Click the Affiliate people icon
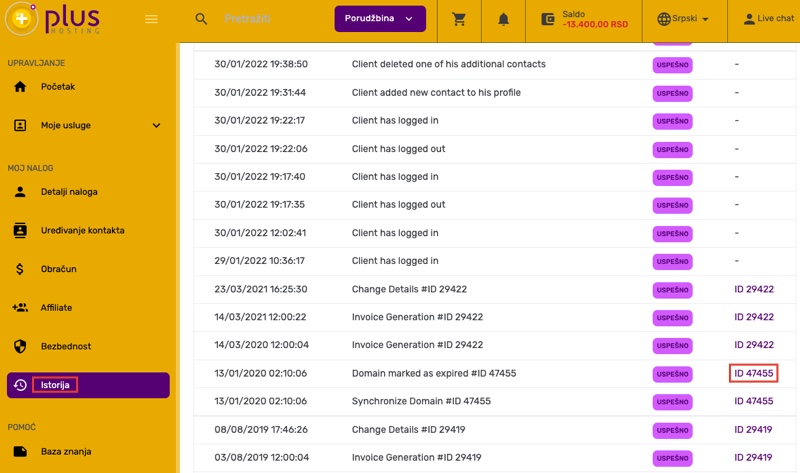Viewport: 800px width, 473px height. click(x=20, y=308)
